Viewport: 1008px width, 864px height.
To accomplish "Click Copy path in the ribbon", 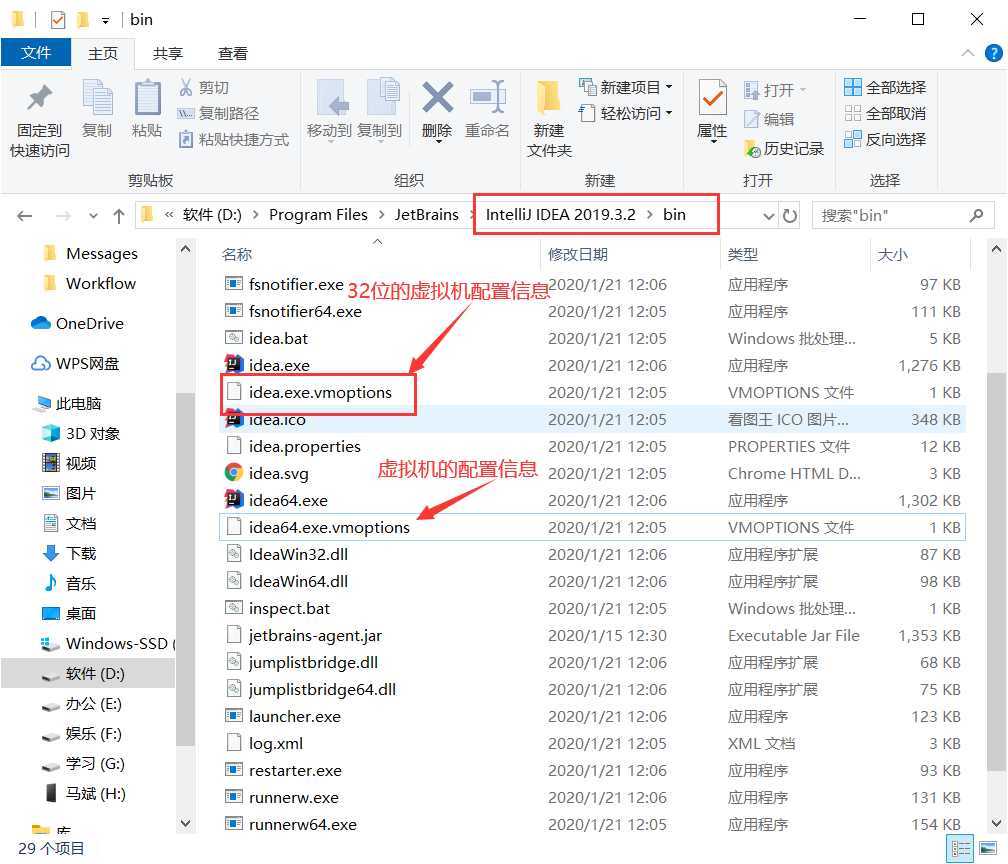I will 219,114.
